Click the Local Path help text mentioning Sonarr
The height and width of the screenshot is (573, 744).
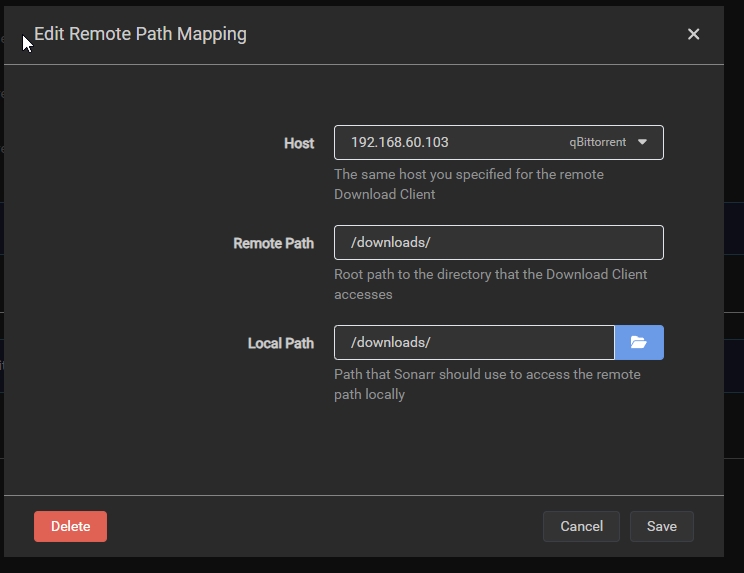pyautogui.click(x=487, y=384)
